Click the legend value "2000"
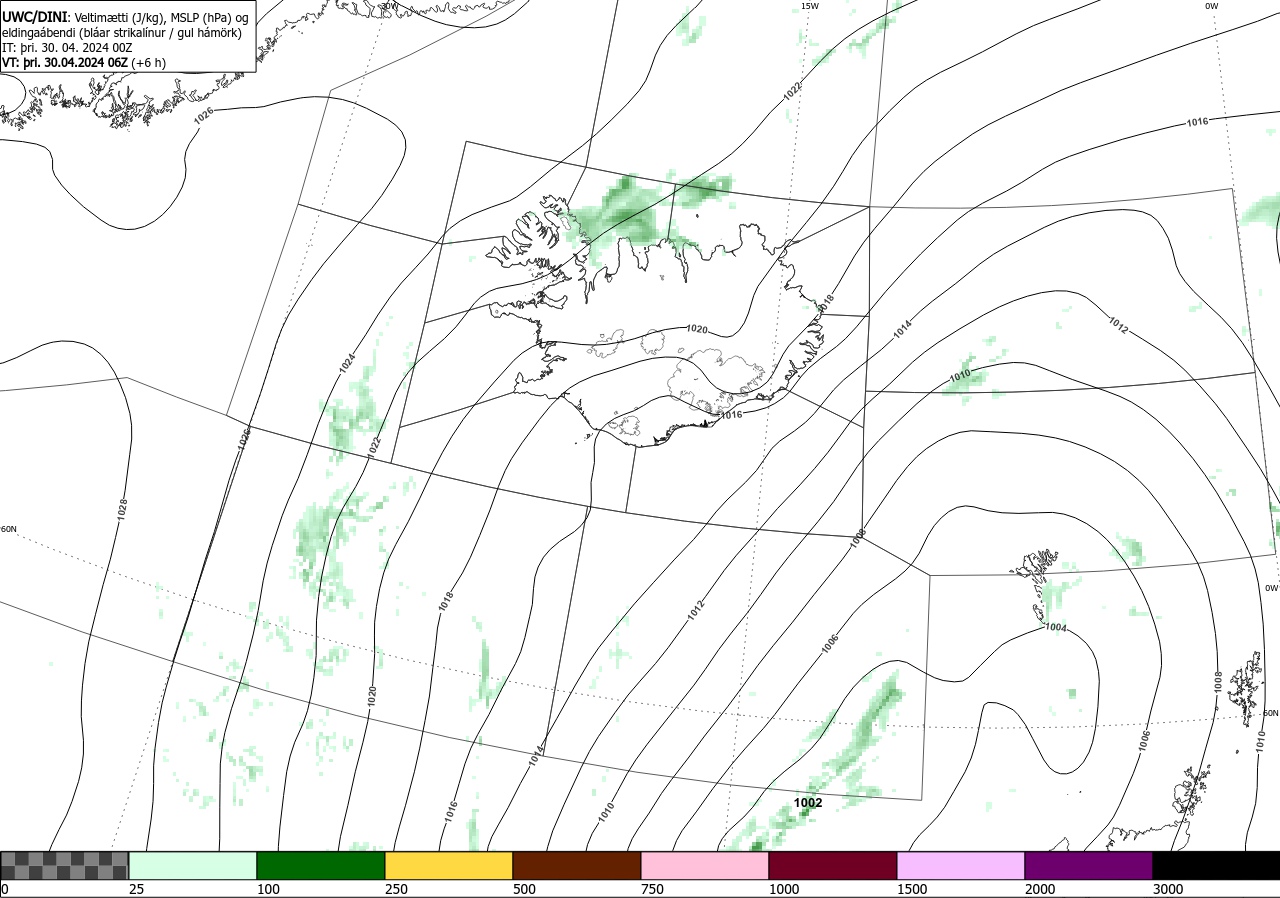The width and height of the screenshot is (1280, 898). click(x=1041, y=889)
